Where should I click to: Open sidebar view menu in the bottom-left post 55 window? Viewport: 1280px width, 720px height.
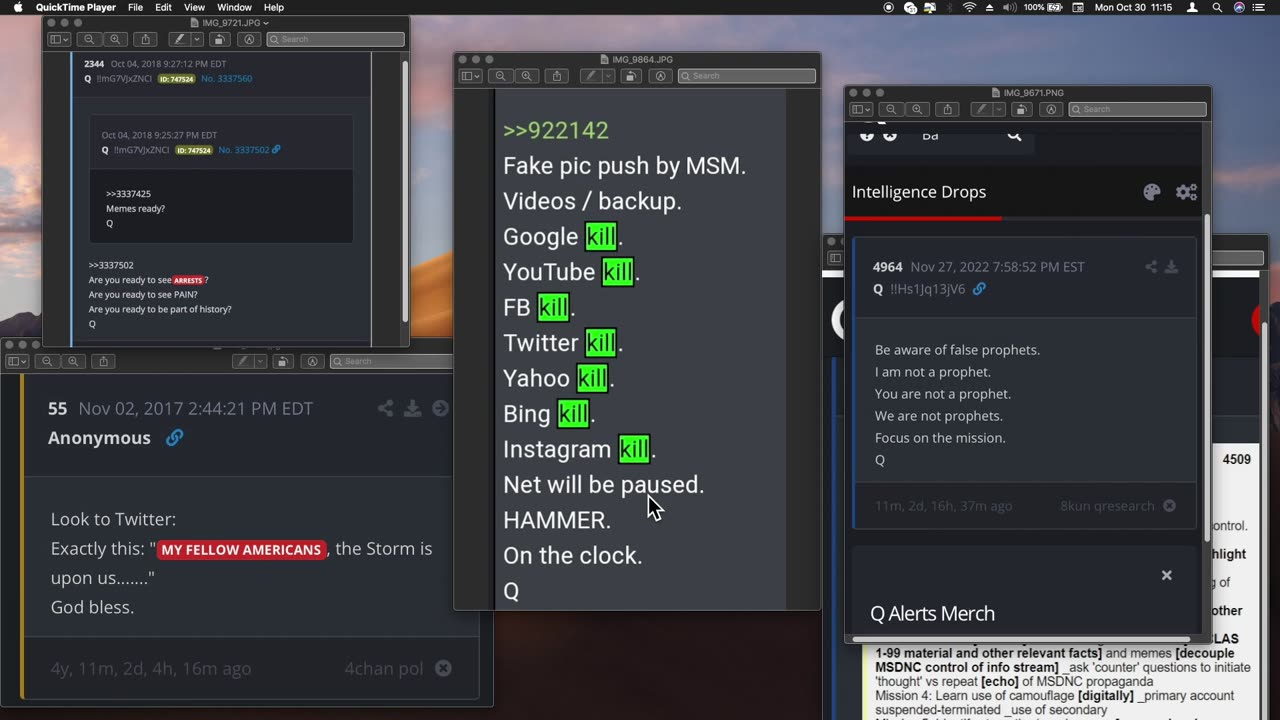19,361
